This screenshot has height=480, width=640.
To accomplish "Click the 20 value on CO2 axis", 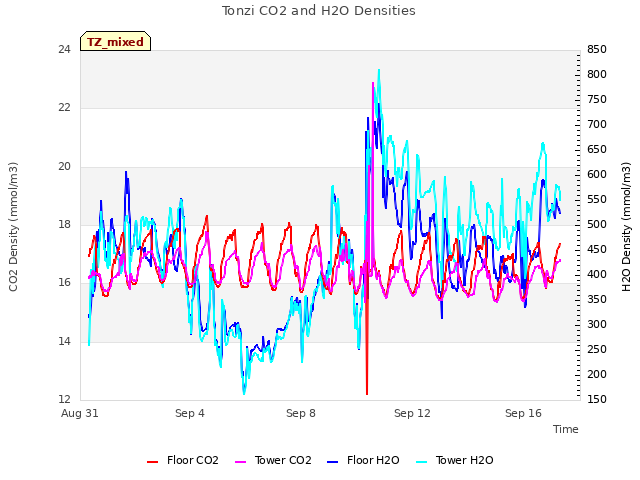I will pyautogui.click(x=64, y=167).
